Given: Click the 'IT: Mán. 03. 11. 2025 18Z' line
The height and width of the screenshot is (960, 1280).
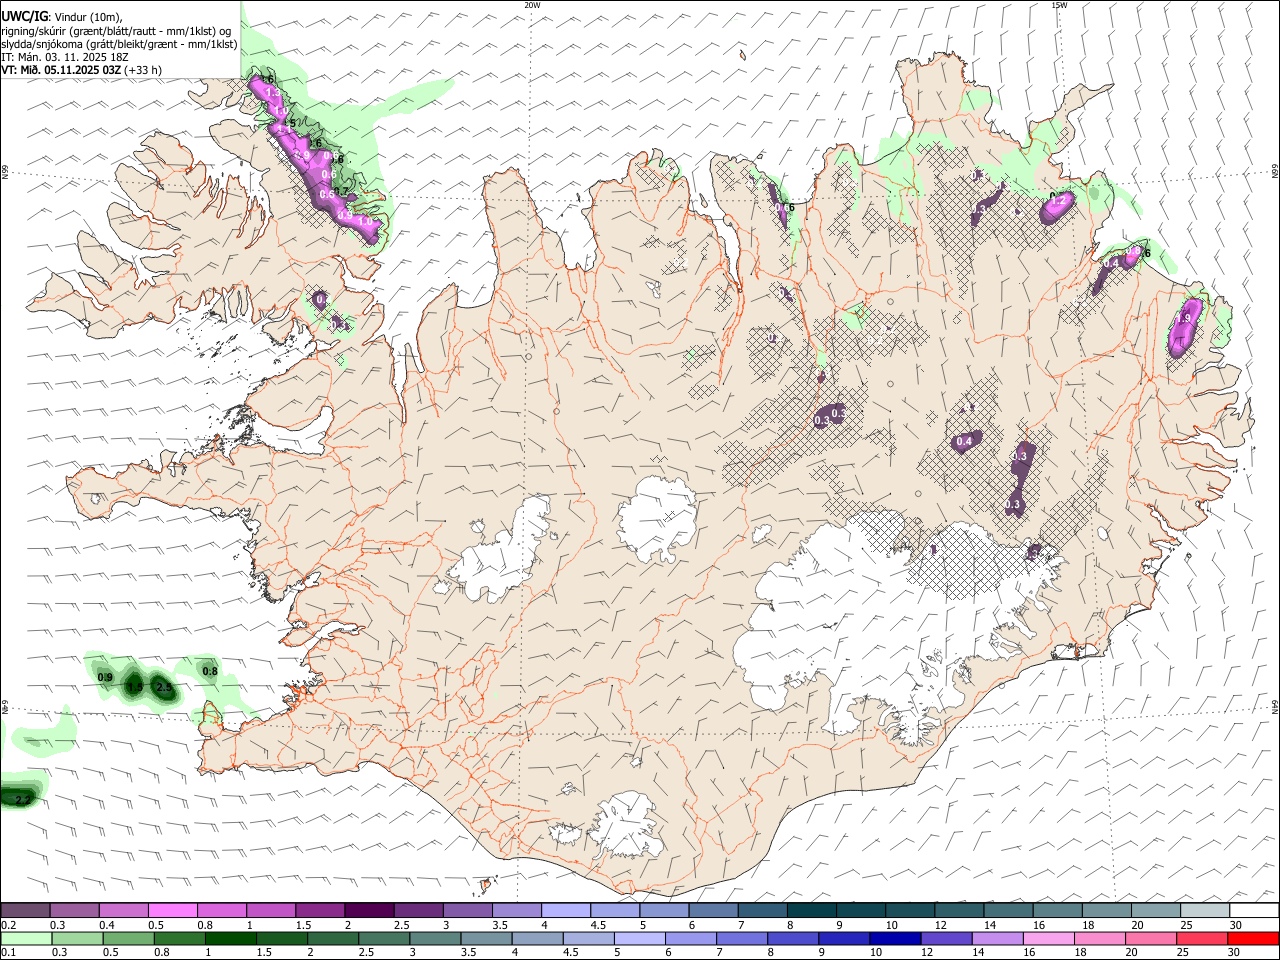Looking at the screenshot, I should pos(64,57).
